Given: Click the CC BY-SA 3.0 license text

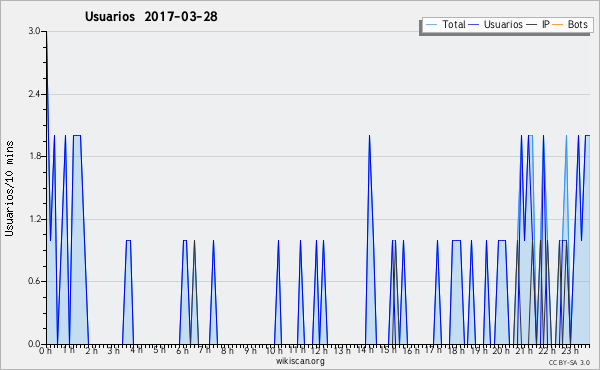Looking at the screenshot, I should 569,363.
